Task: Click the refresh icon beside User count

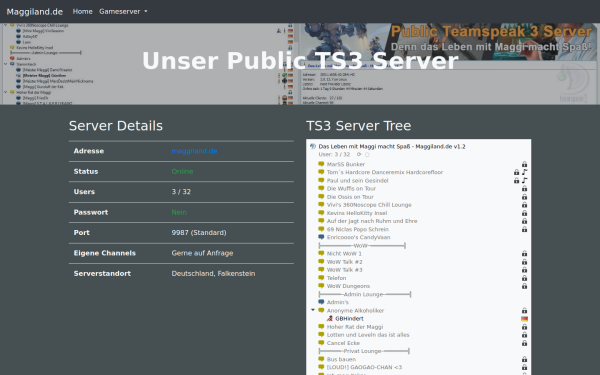Action: tap(359, 154)
